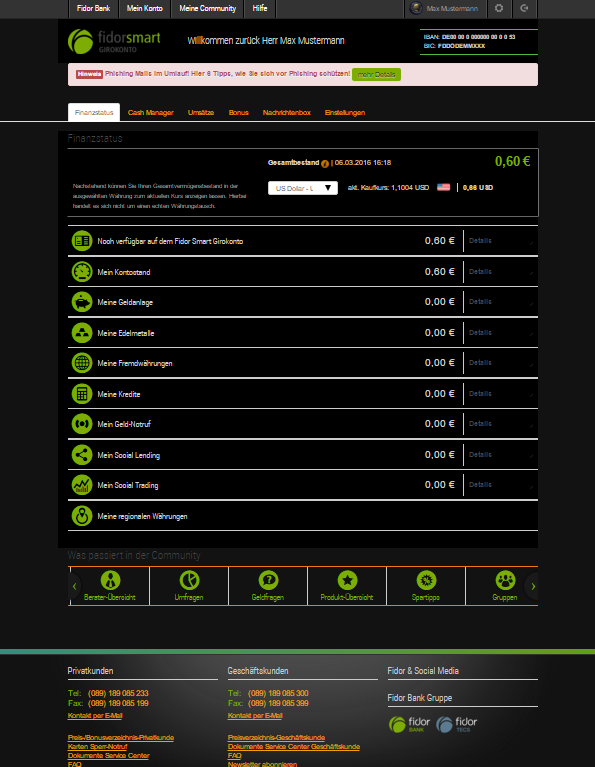
Task: Show next items in community carousel
Action: (x=533, y=586)
